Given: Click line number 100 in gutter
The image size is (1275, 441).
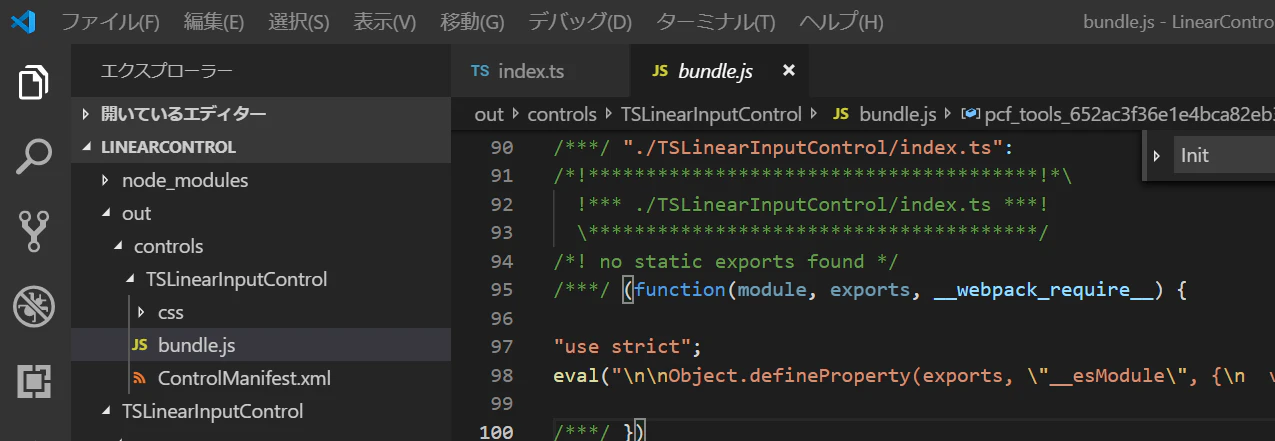Looking at the screenshot, I should (x=496, y=432).
